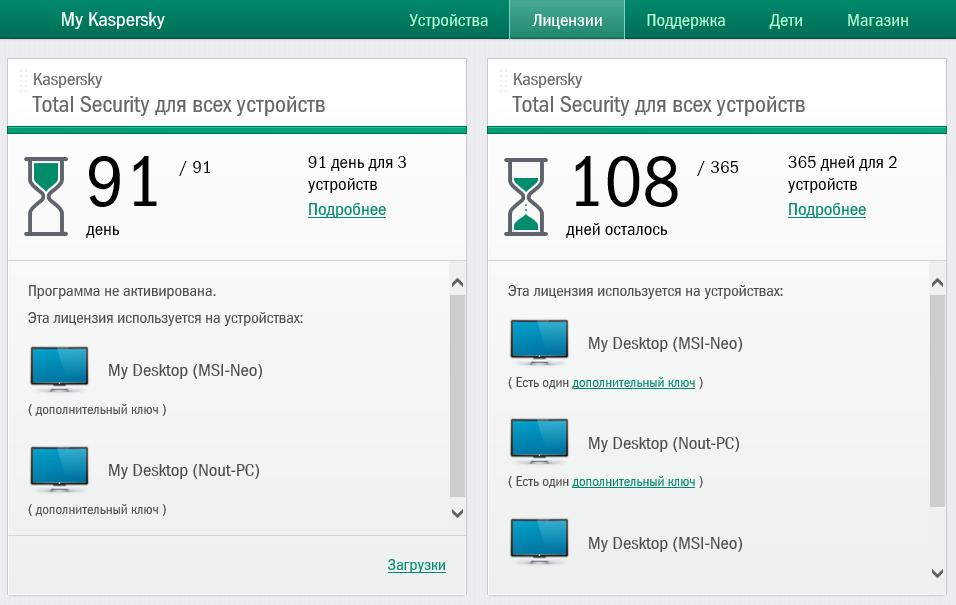Open the Магазин tab
956x605 pixels.
coord(877,20)
